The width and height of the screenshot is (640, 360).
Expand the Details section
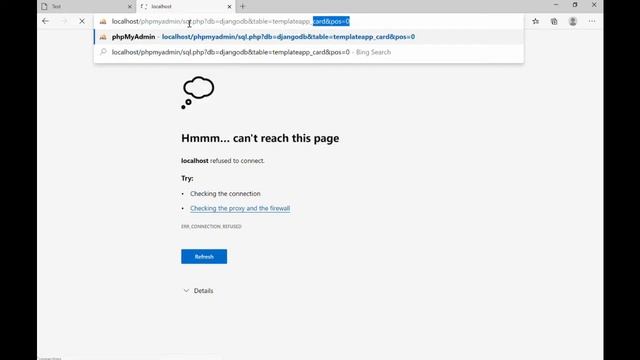[198, 291]
